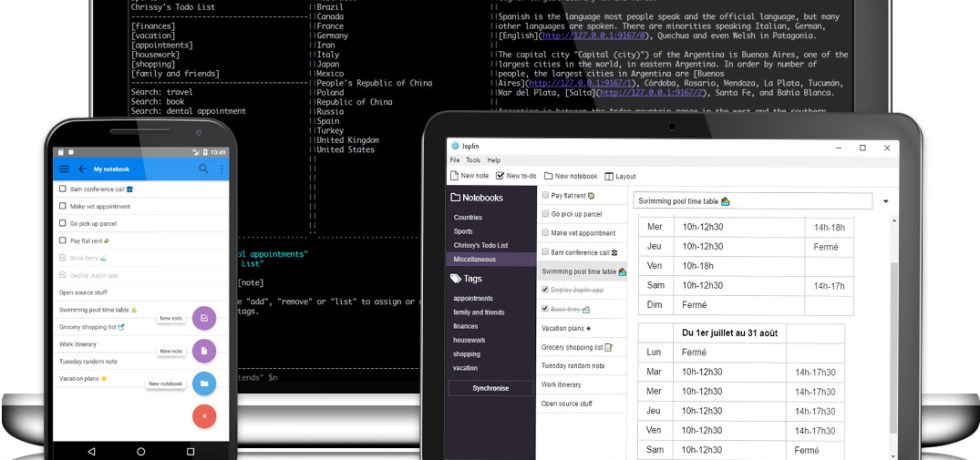
Task: Click the Synchronise button
Action: (x=491, y=388)
